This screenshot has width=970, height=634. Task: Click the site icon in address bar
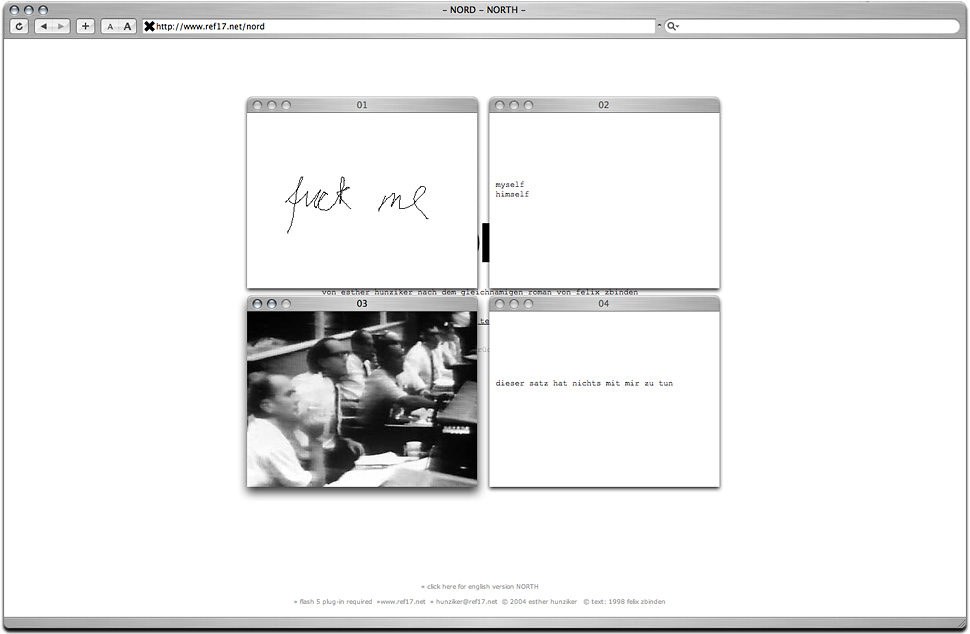(149, 26)
